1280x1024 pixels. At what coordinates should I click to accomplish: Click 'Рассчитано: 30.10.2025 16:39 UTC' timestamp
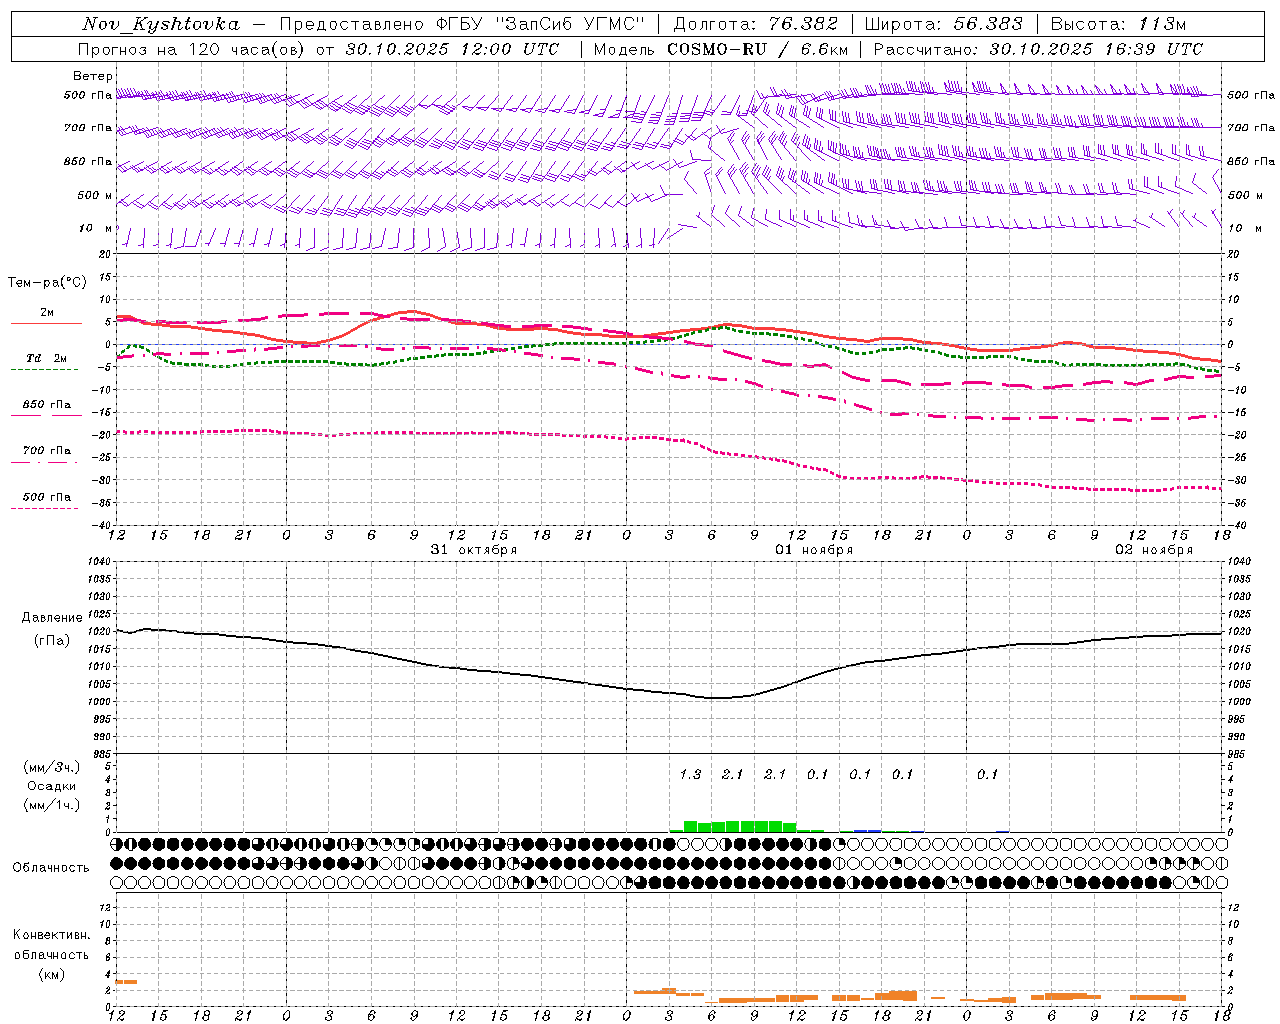(x=1038, y=49)
